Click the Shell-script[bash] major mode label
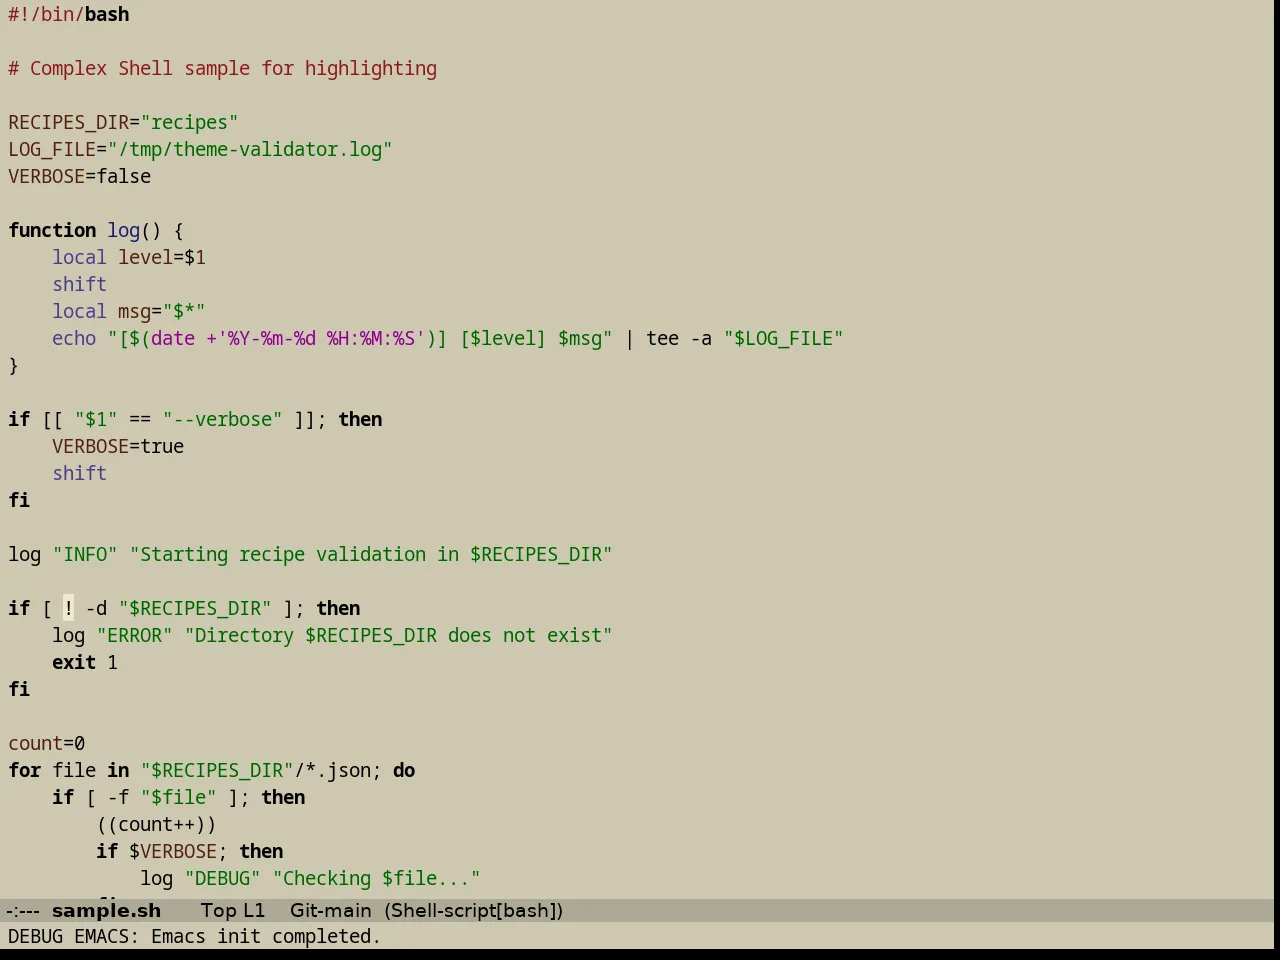The width and height of the screenshot is (1280, 960). click(474, 910)
